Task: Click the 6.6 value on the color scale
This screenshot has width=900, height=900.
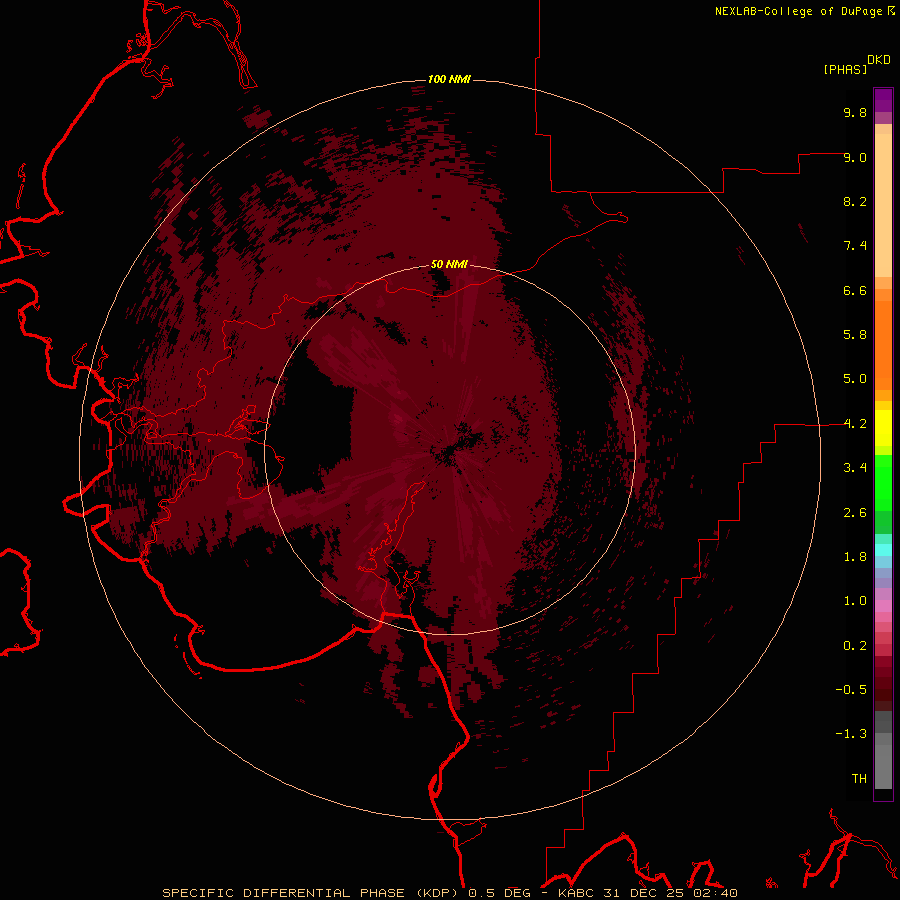Action: 855,290
